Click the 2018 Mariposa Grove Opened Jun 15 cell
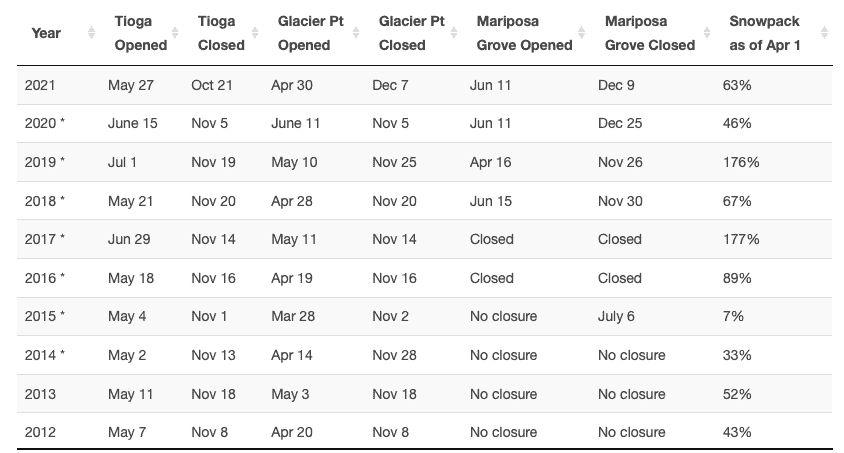The width and height of the screenshot is (844, 453). click(x=490, y=201)
